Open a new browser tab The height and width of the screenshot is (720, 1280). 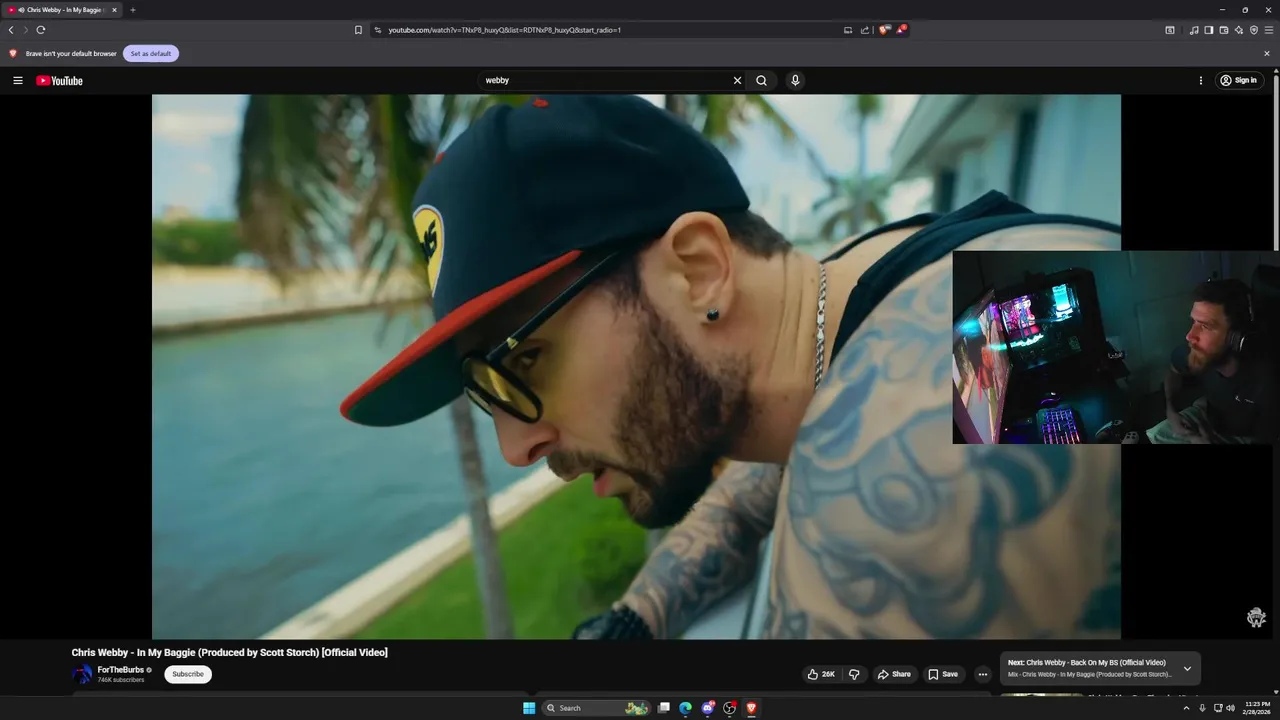132,10
